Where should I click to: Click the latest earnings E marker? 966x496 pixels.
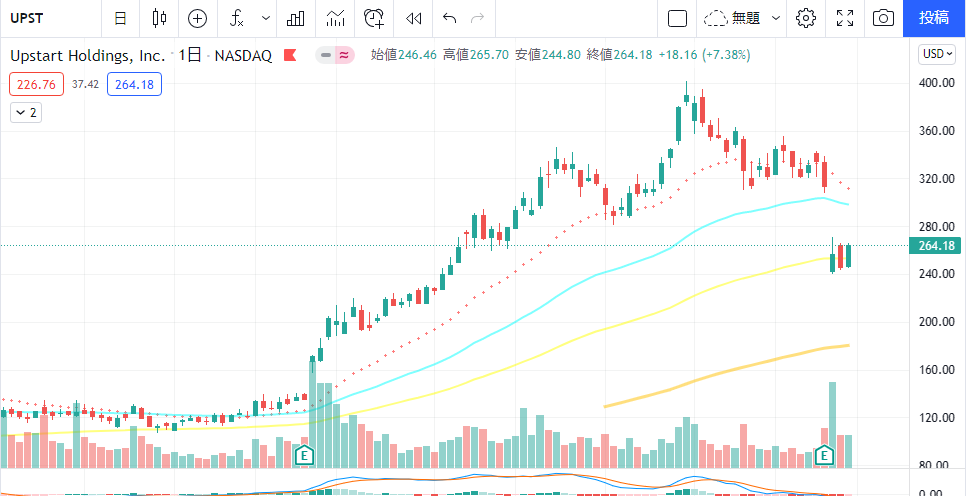click(824, 456)
